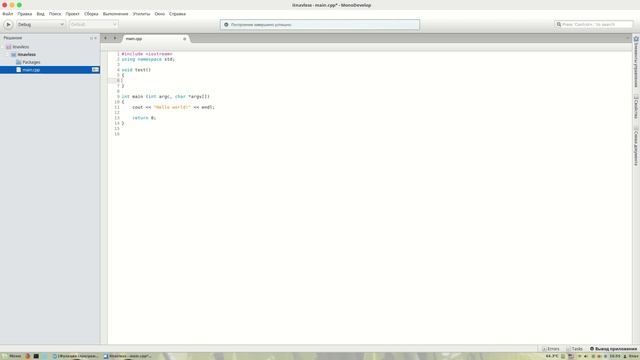Click the '#include <iostream>' line

(147, 54)
